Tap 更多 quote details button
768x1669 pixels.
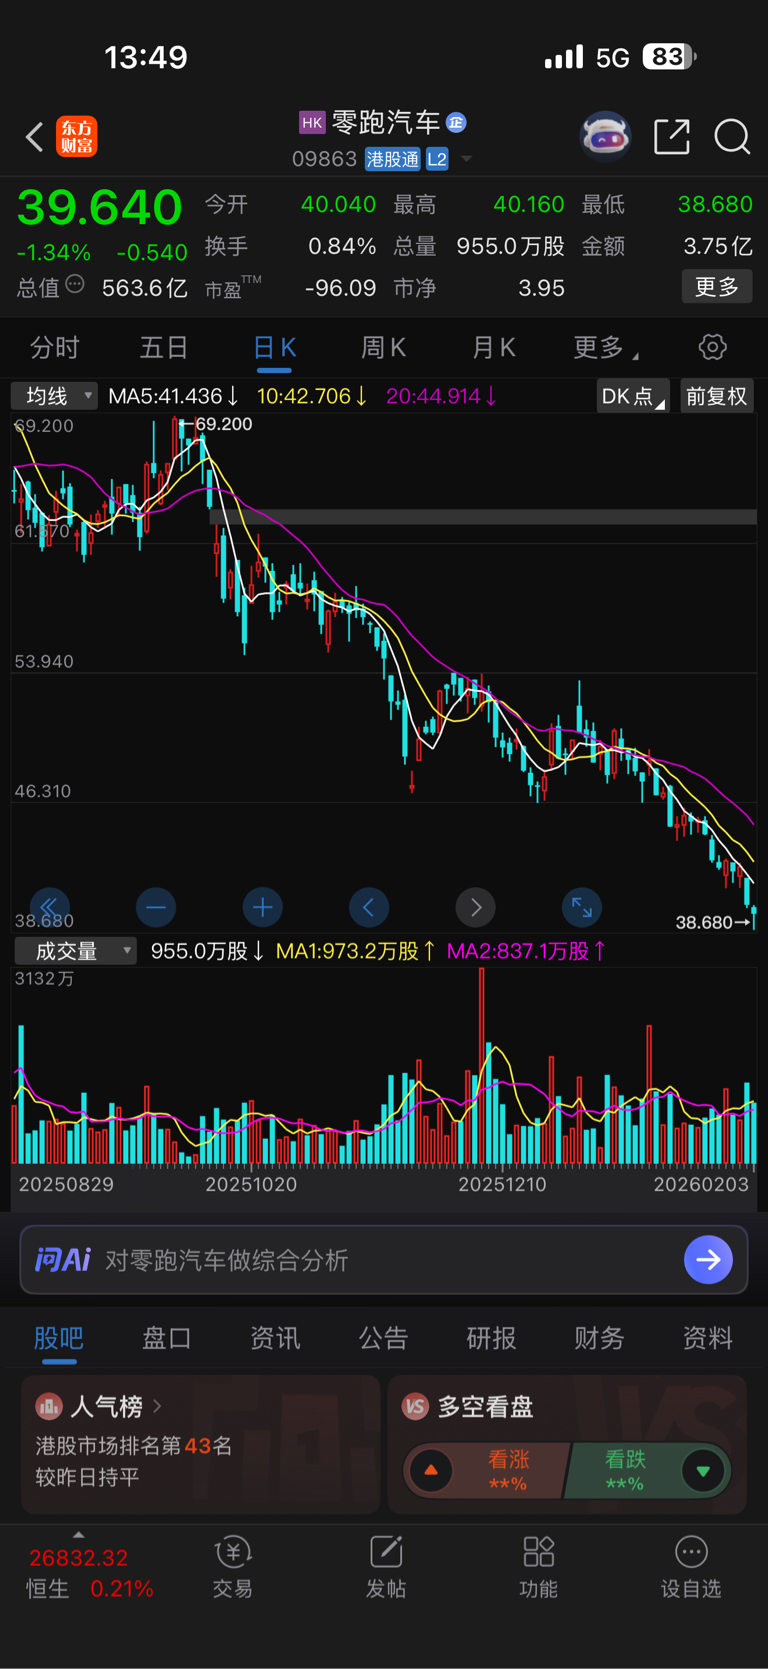pos(717,287)
